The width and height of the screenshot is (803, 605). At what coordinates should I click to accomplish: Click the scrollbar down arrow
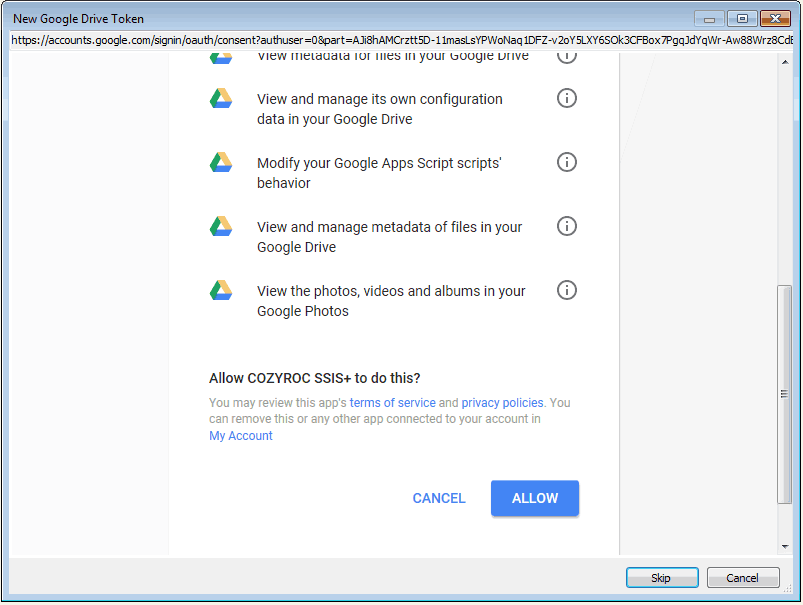(x=785, y=547)
